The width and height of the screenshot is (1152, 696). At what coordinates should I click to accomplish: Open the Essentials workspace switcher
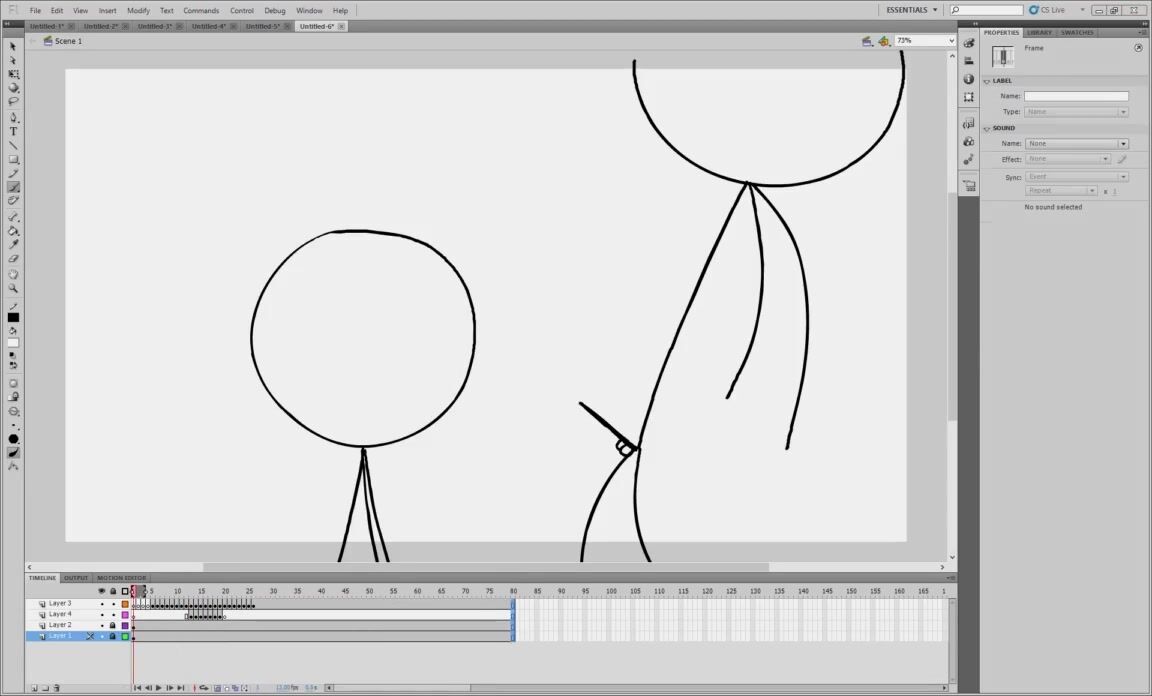(x=912, y=10)
